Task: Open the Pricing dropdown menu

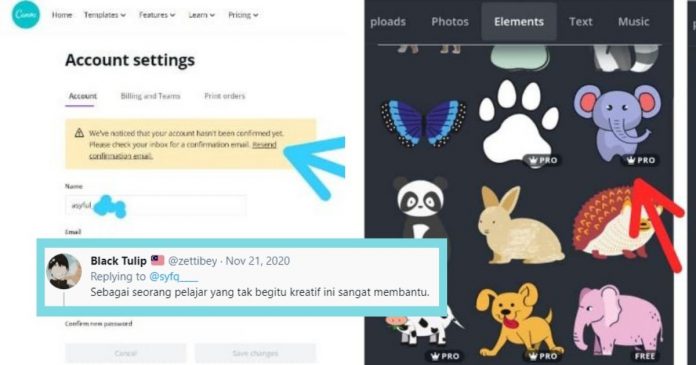Action: (x=243, y=15)
